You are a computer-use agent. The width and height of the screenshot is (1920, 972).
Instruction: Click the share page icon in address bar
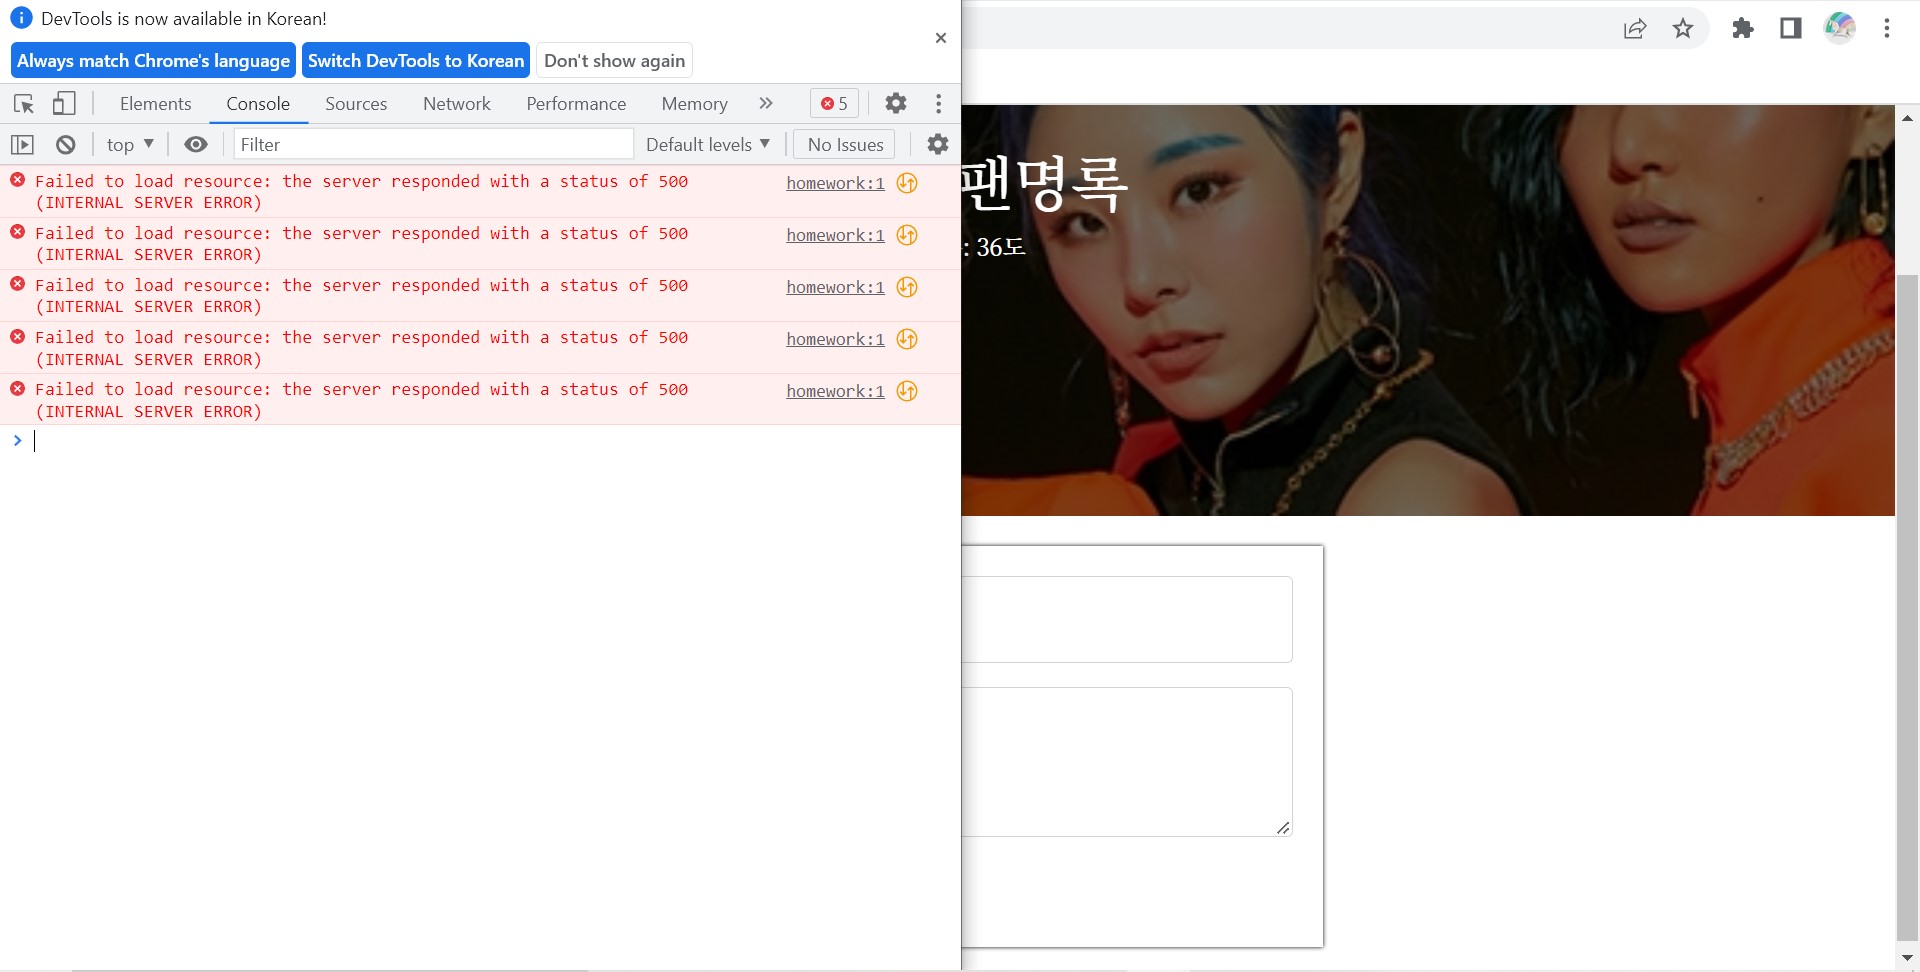(1635, 29)
